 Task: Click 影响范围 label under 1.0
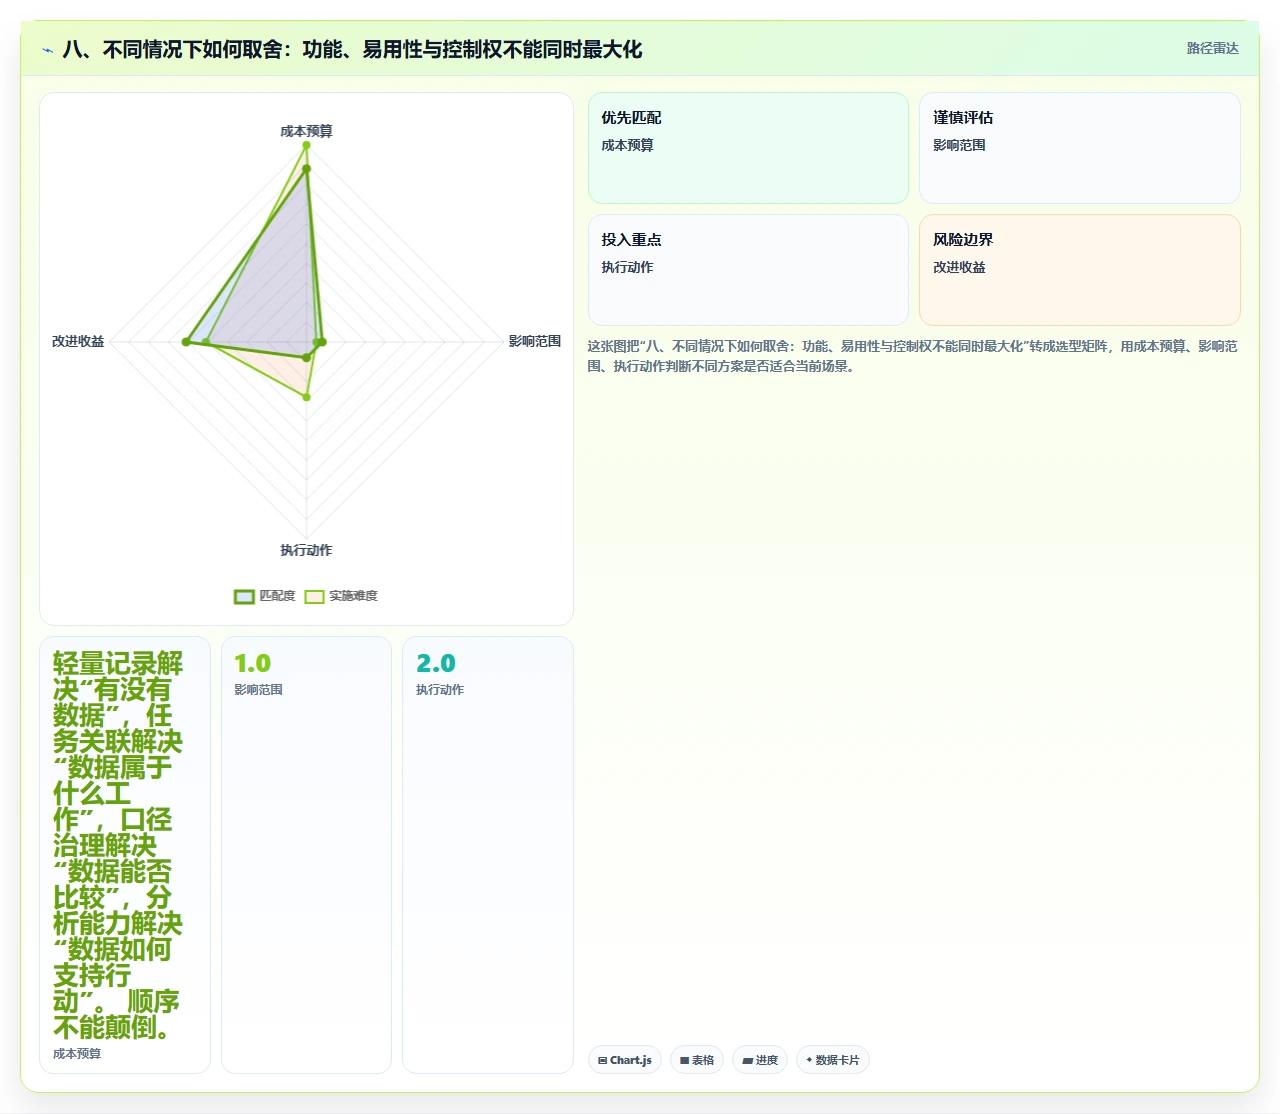point(258,690)
